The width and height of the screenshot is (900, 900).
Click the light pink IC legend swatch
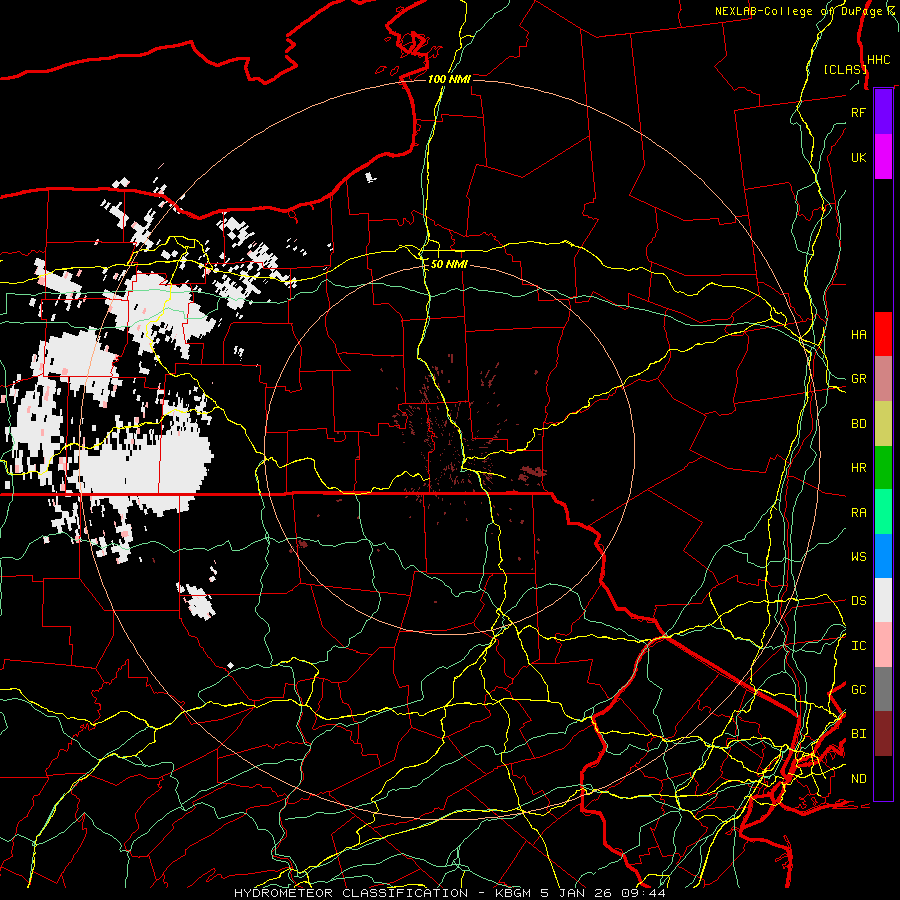tap(883, 645)
